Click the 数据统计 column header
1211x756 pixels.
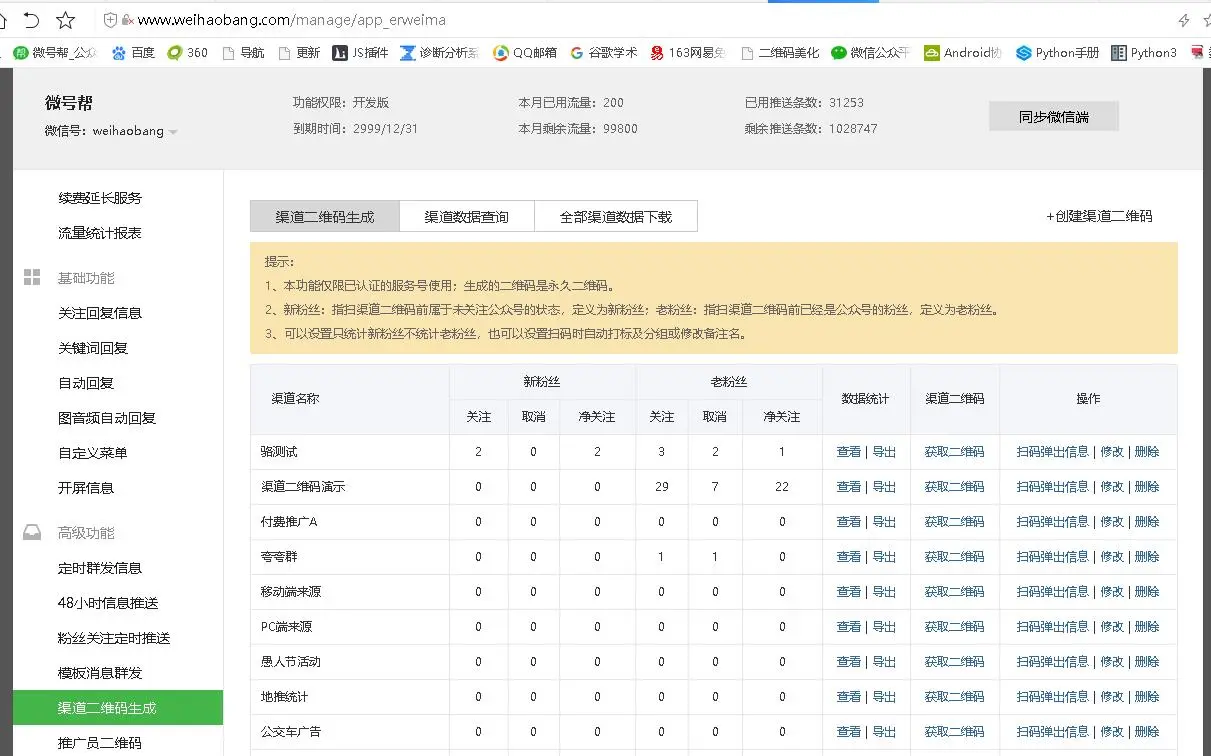pos(866,399)
